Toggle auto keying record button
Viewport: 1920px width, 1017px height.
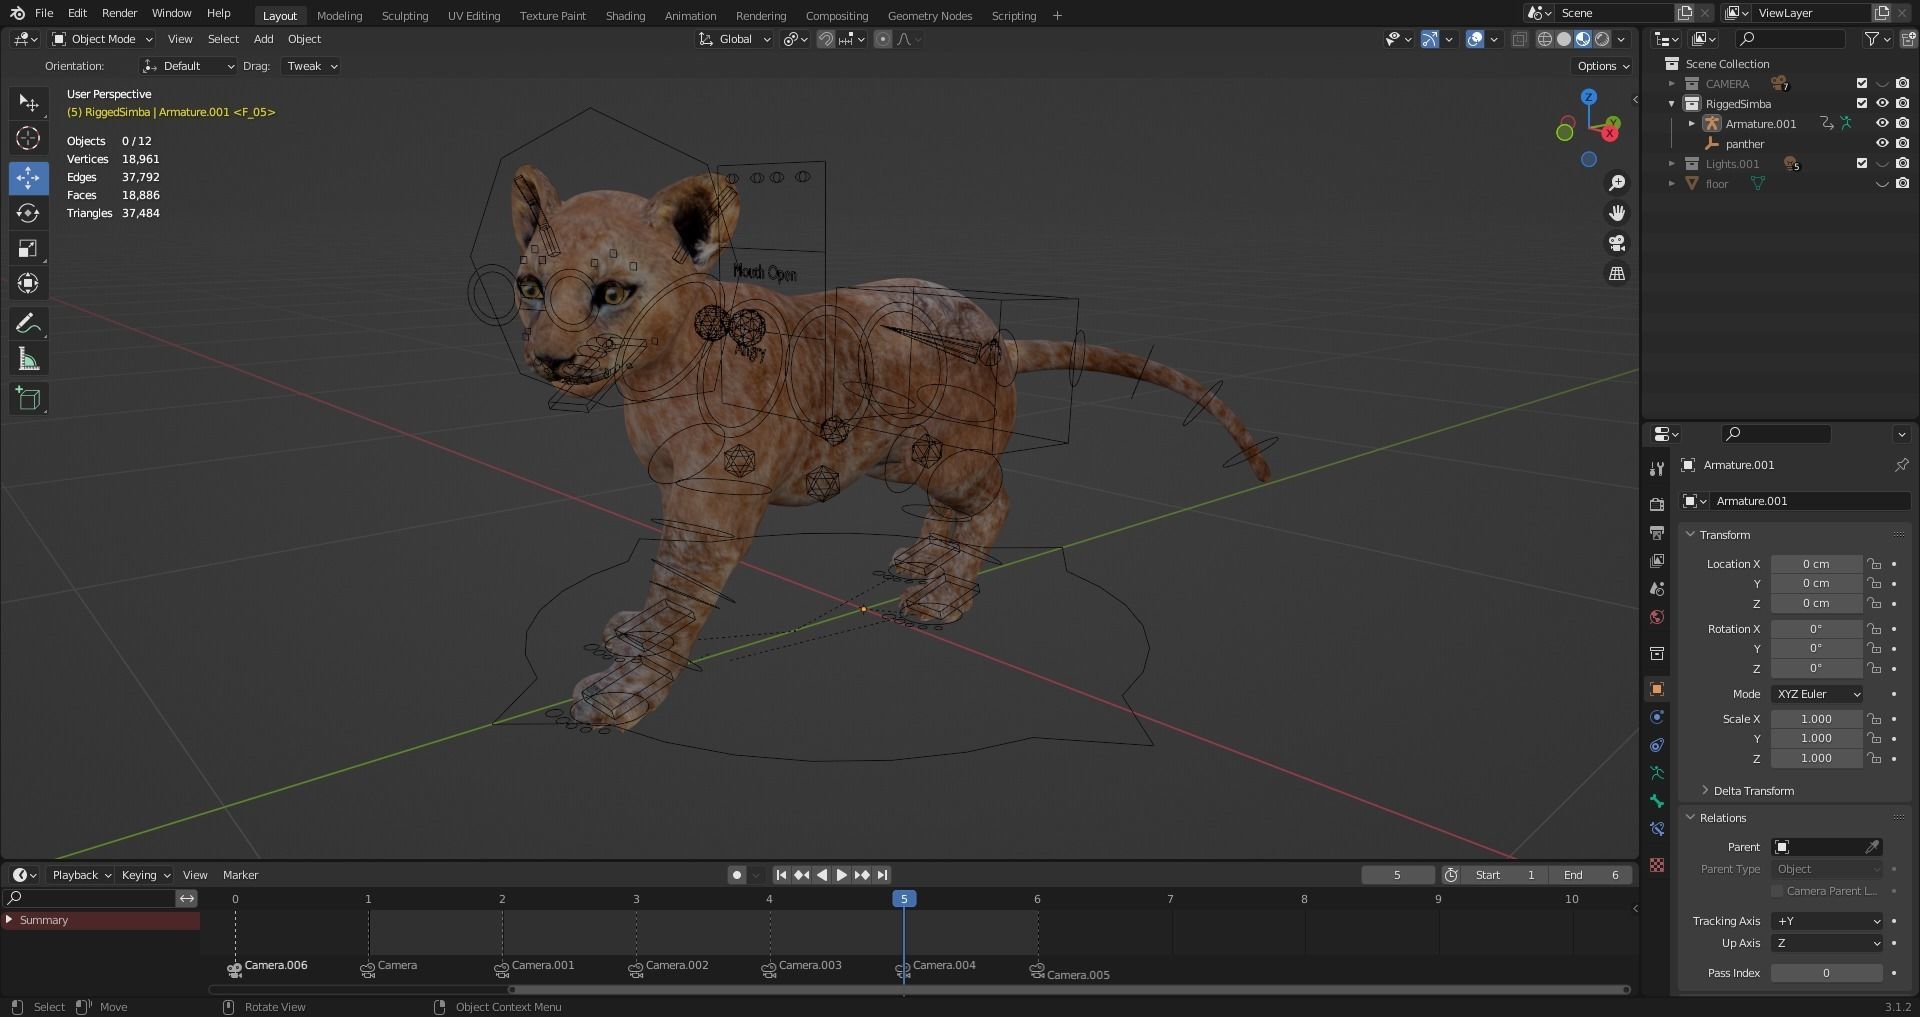click(737, 875)
